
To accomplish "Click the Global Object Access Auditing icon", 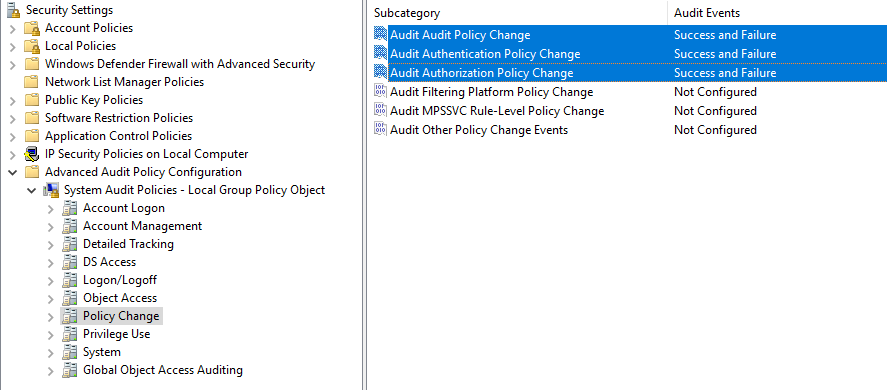I will (x=70, y=370).
